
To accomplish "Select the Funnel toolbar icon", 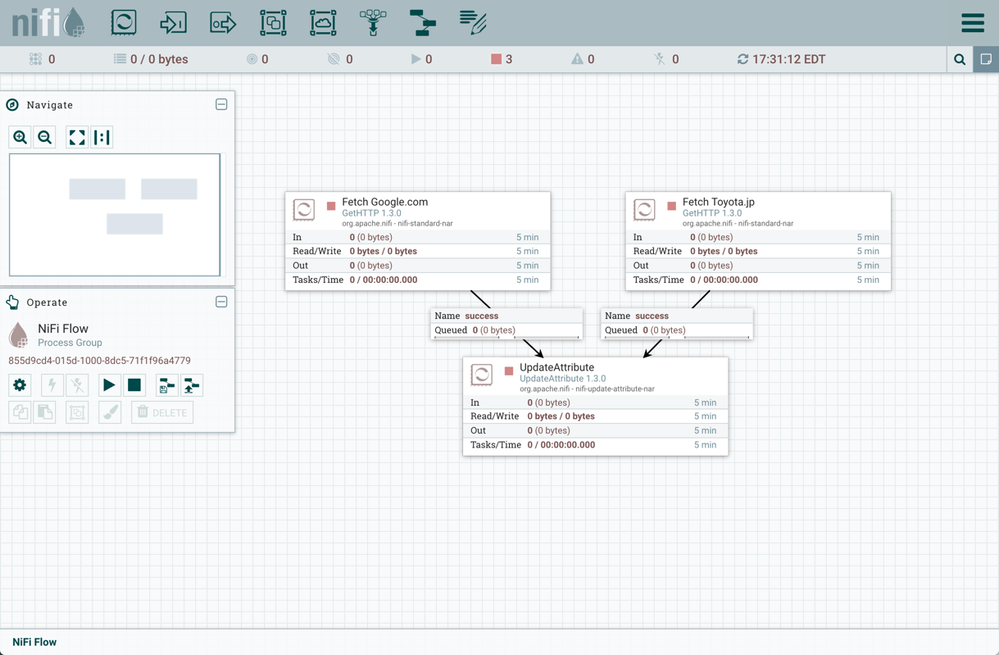I will click(x=373, y=22).
